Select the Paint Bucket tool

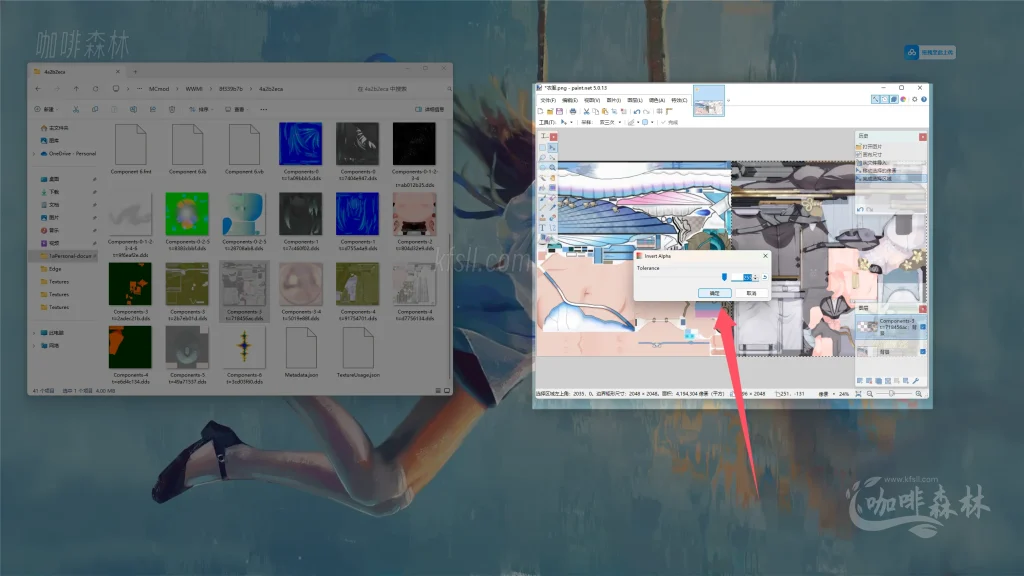(x=543, y=188)
